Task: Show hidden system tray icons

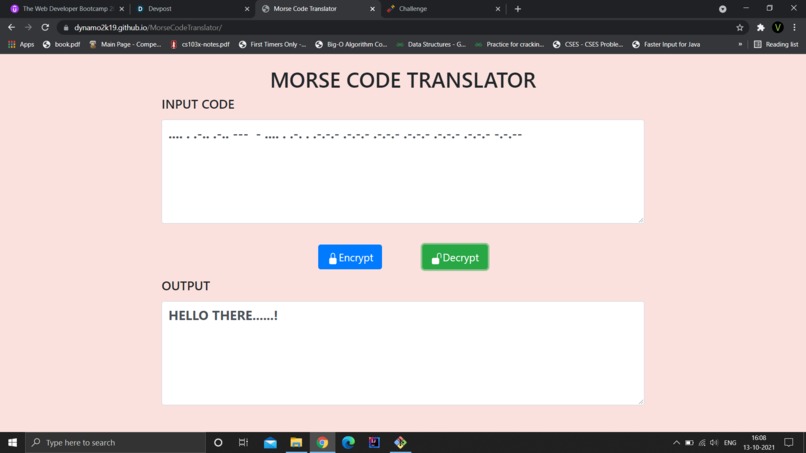Action: point(676,442)
